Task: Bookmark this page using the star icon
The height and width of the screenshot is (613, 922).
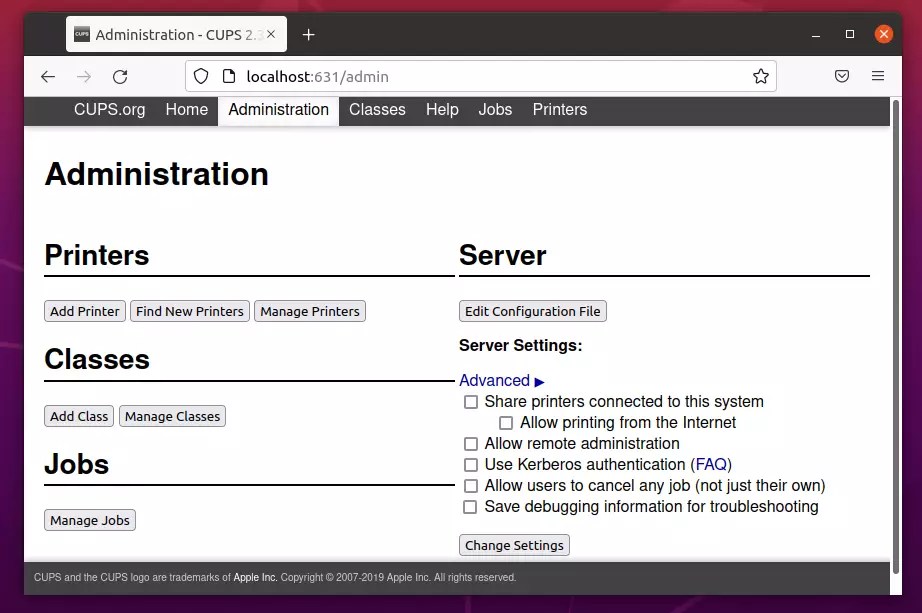Action: coord(760,76)
